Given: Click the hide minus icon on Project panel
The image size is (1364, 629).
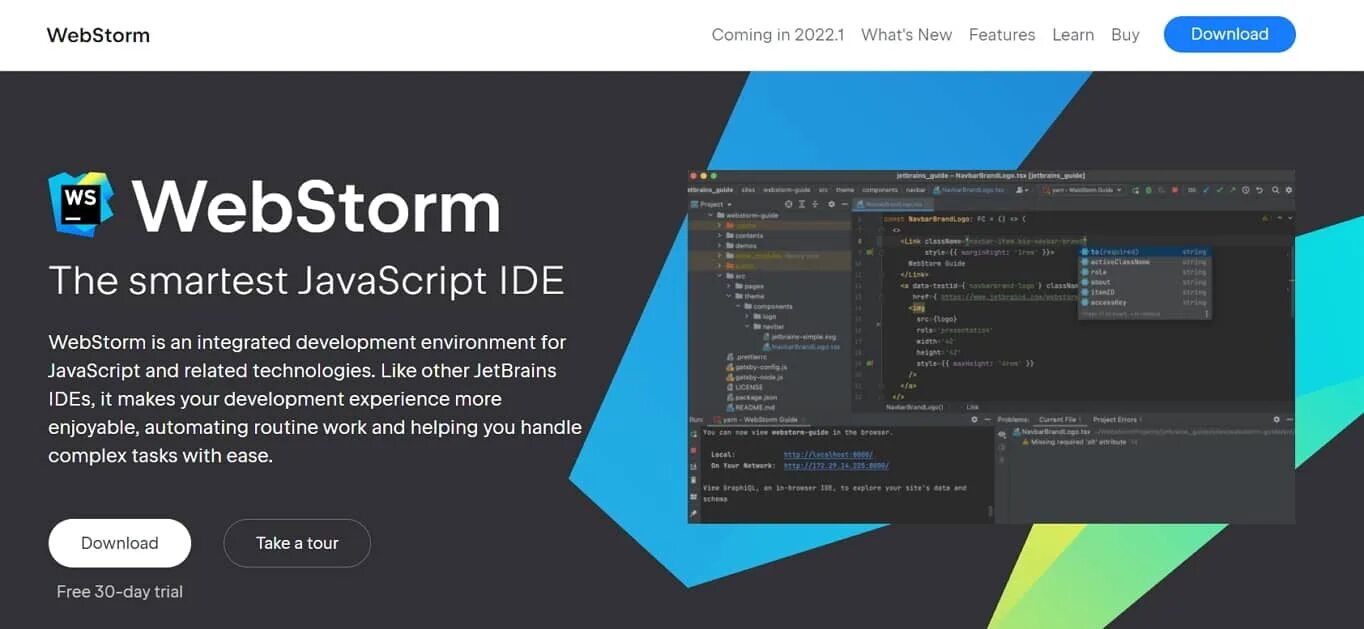Looking at the screenshot, I should click(844, 204).
